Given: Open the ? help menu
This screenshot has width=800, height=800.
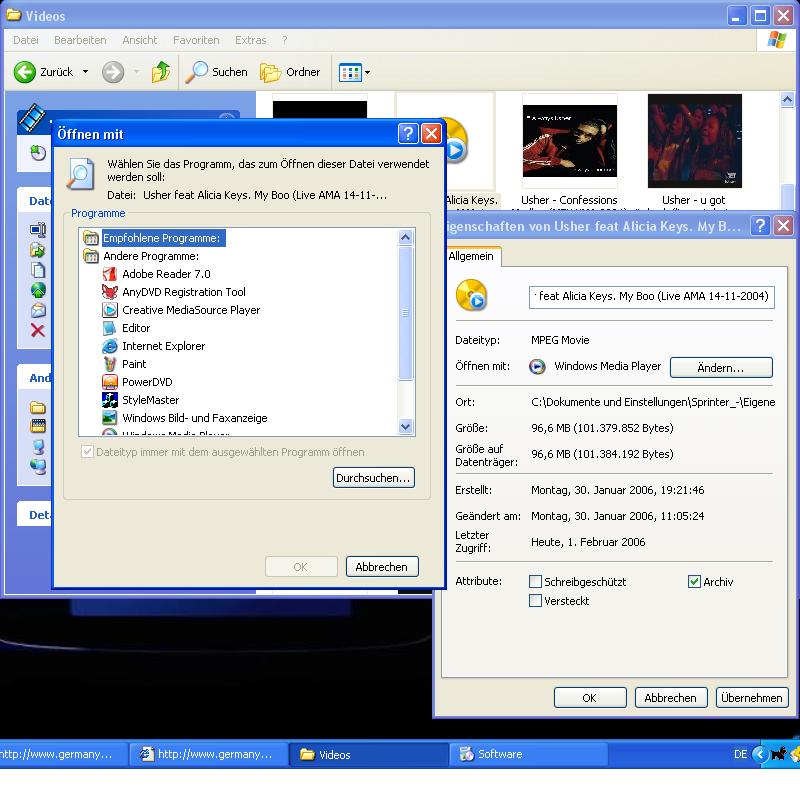Looking at the screenshot, I should point(285,40).
